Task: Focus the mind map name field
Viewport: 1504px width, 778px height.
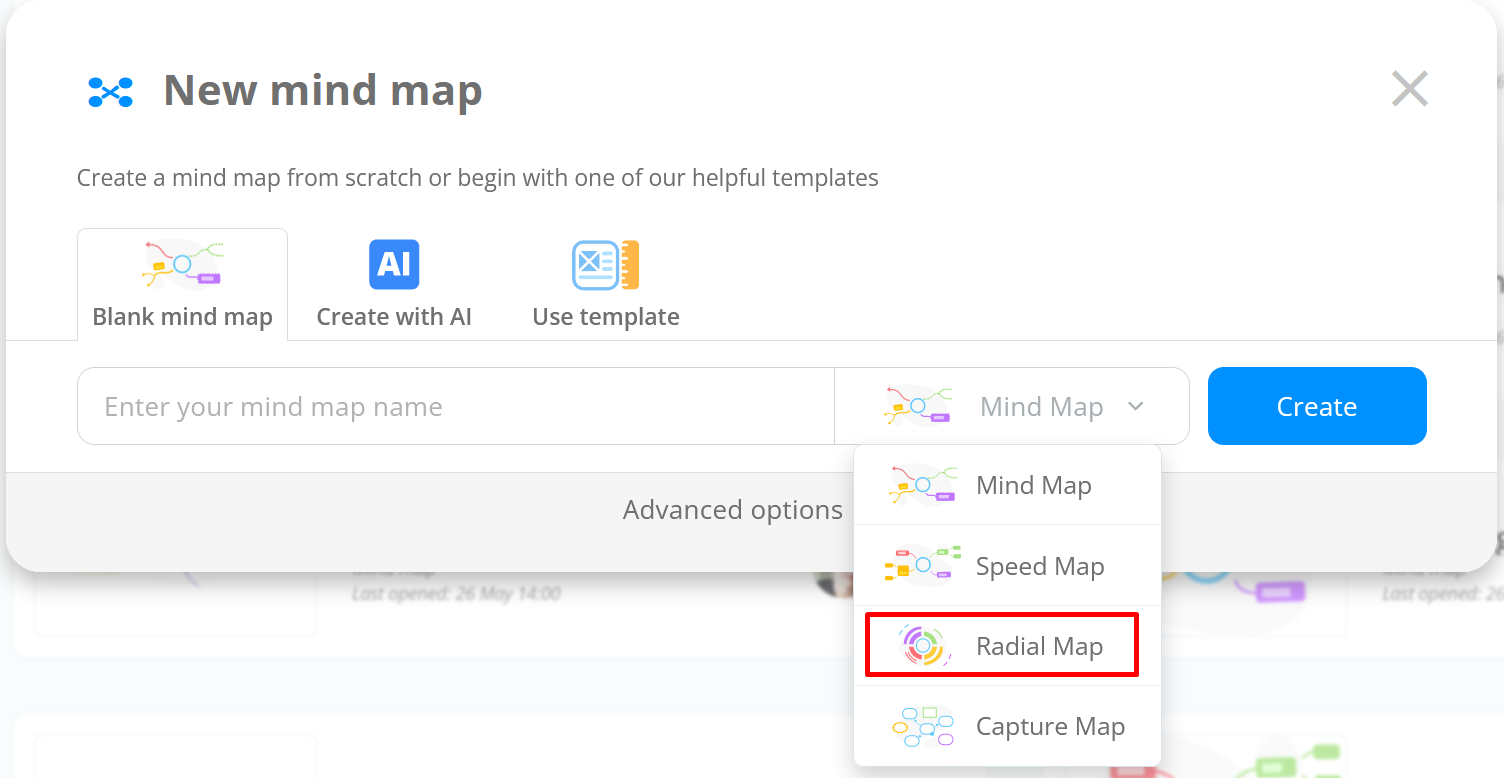Action: pyautogui.click(x=455, y=407)
